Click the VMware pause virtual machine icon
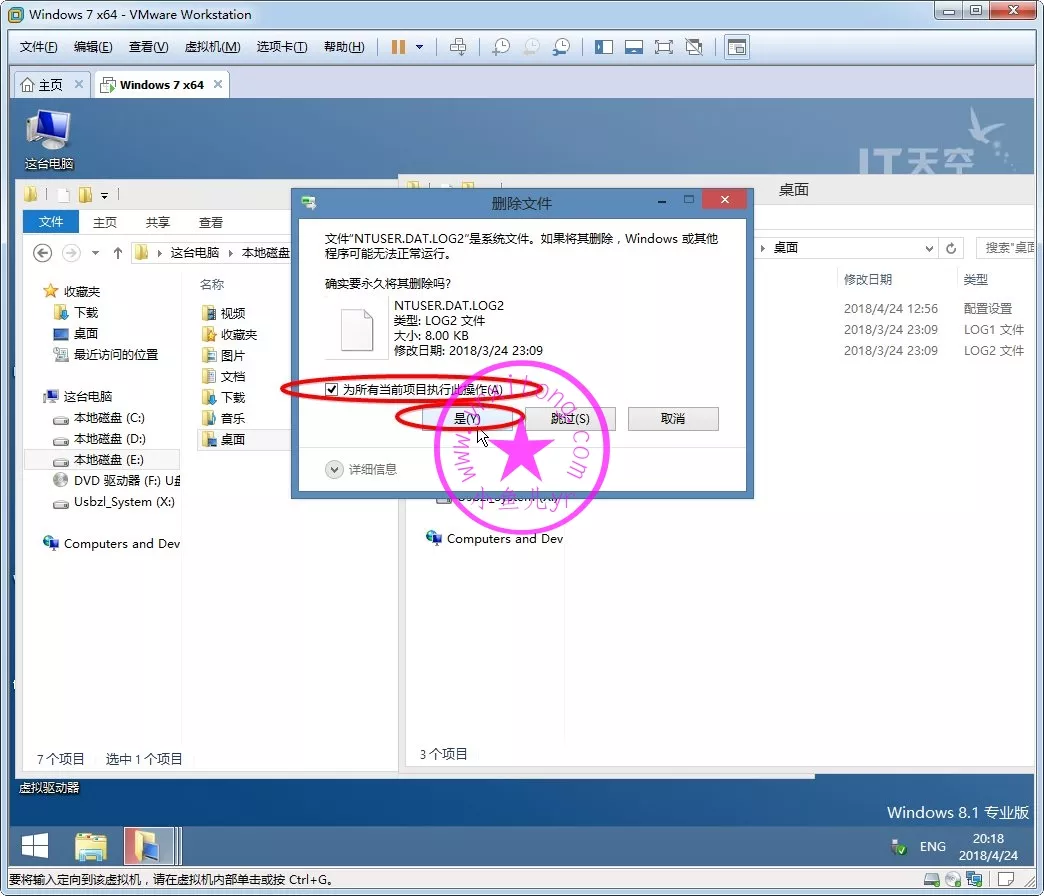The width and height of the screenshot is (1044, 896). pos(398,47)
